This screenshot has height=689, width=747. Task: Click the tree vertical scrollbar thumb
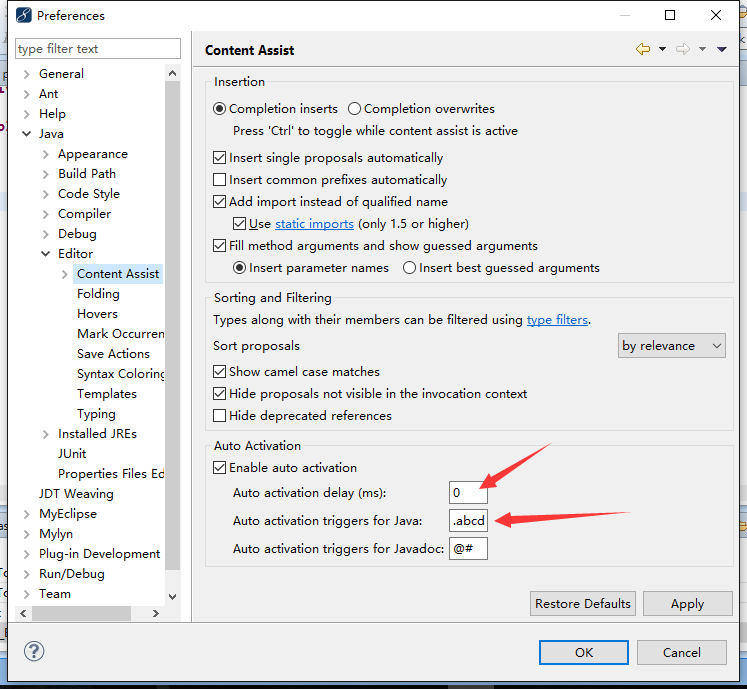(172, 325)
